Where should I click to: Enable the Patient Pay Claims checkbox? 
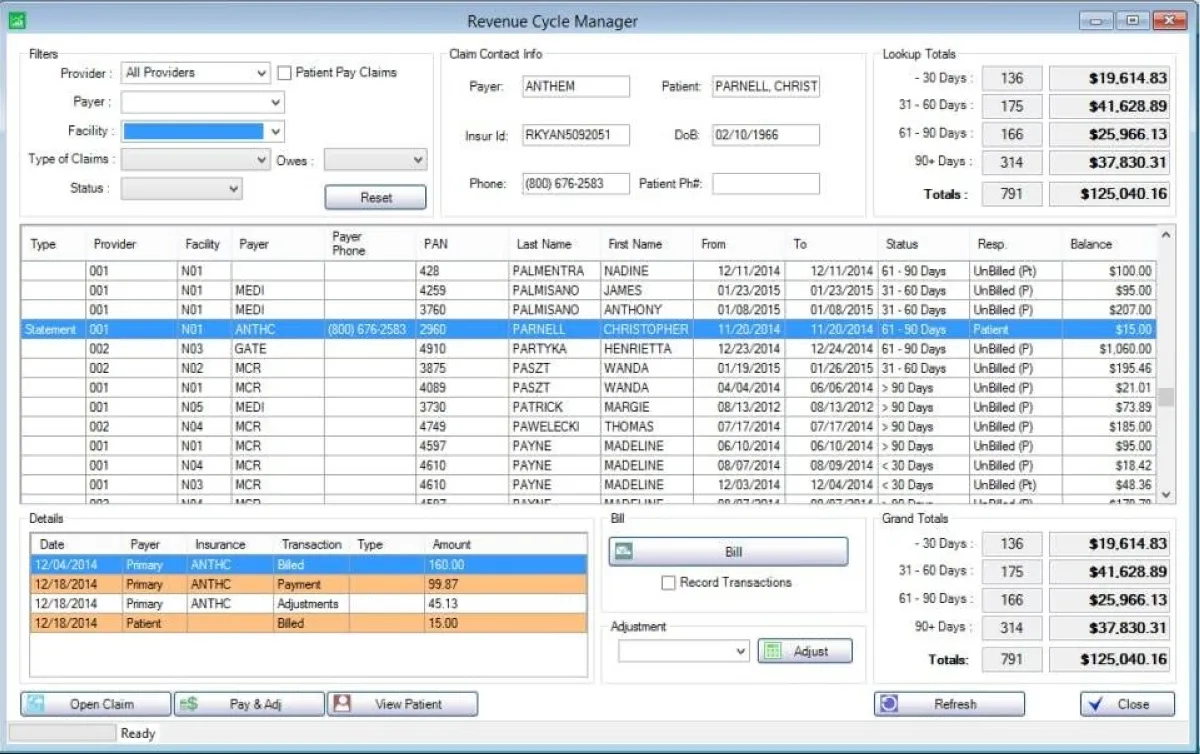click(285, 73)
